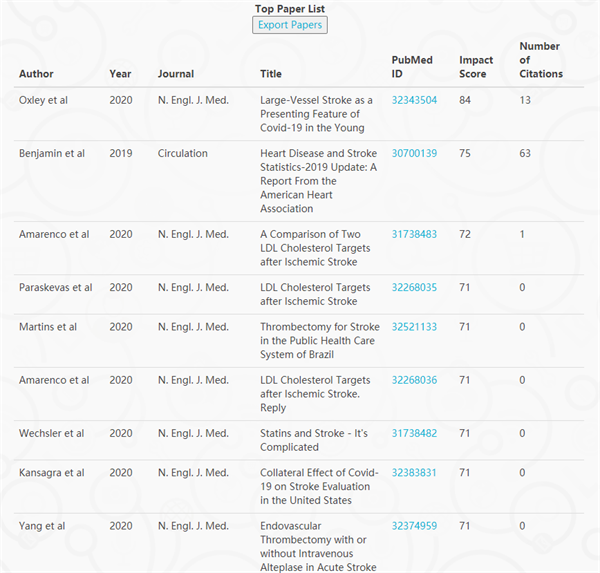Select the Heart Disease and Stroke Statistics title
This screenshot has width=600, height=573.
coord(318,181)
